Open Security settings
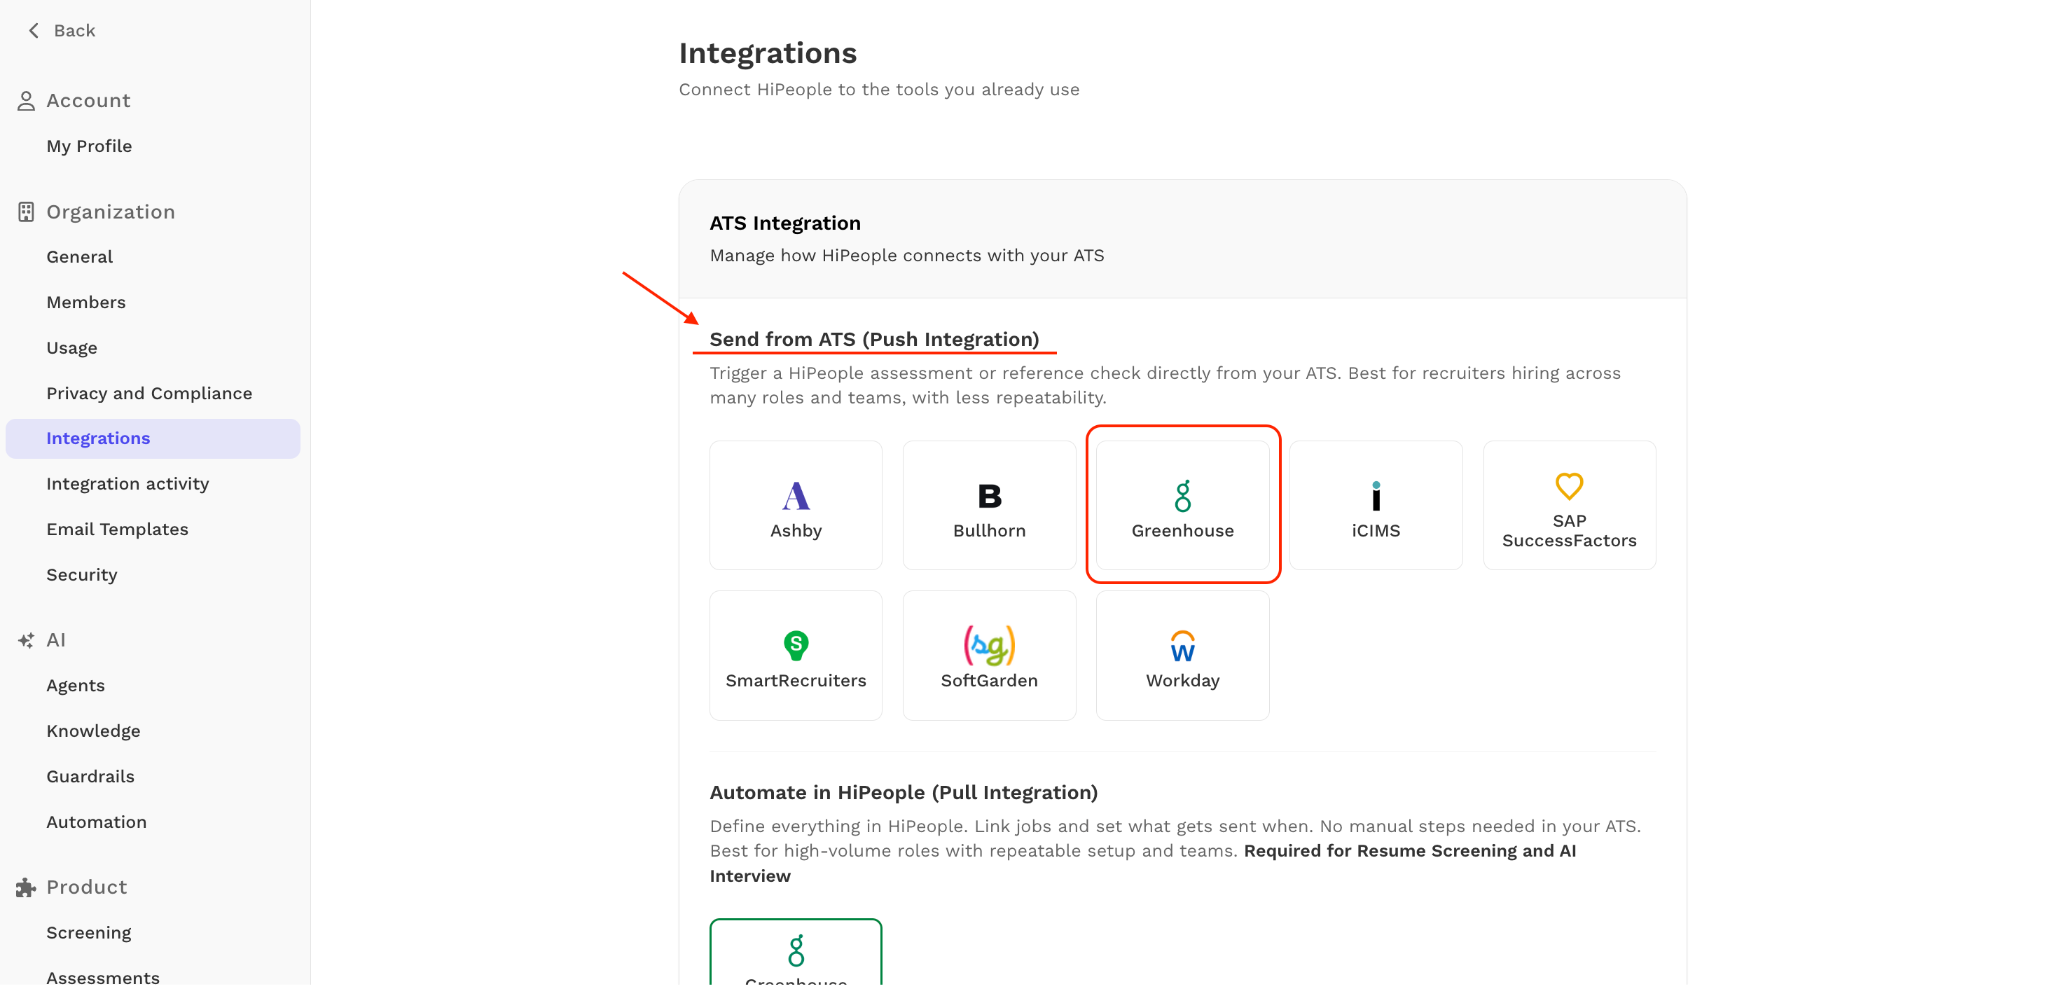The height and width of the screenshot is (985, 2048). 82,575
